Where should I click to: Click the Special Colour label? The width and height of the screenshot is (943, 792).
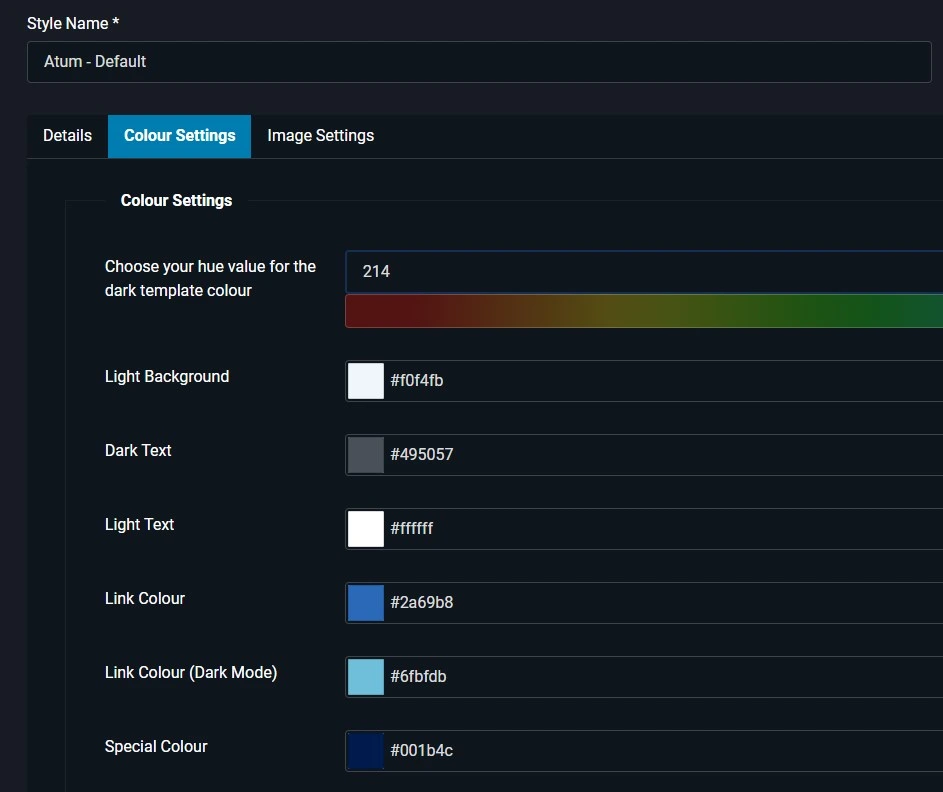[156, 746]
